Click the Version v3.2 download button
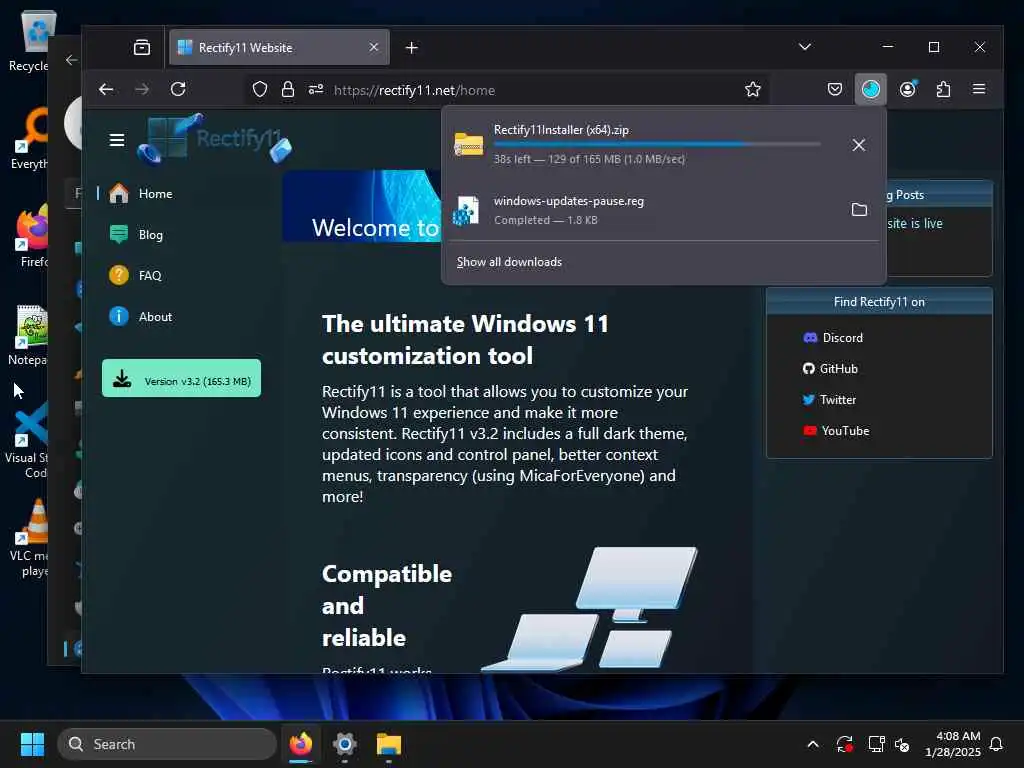1024x768 pixels. 182,378
